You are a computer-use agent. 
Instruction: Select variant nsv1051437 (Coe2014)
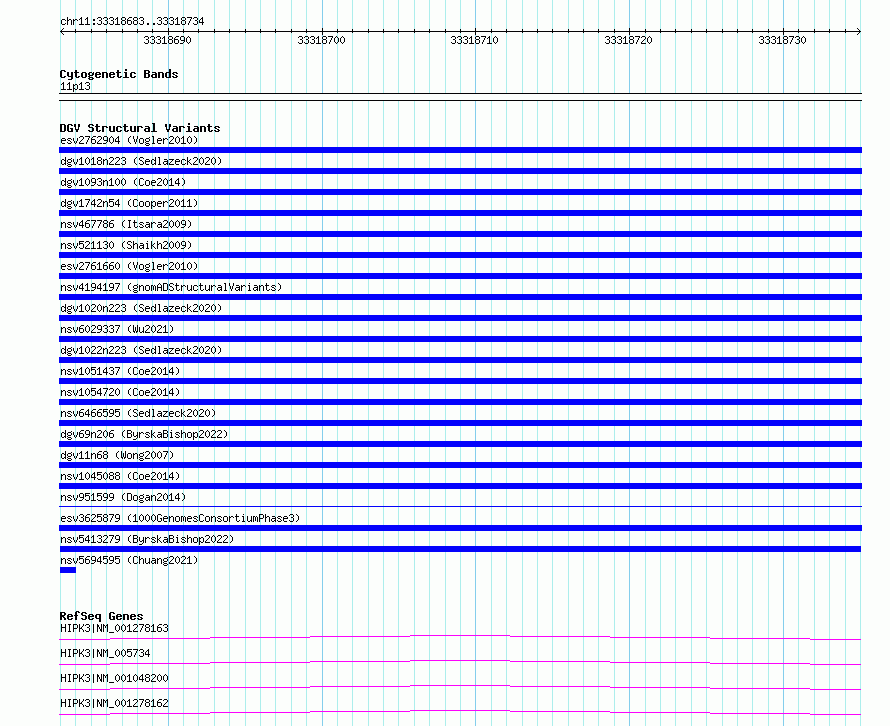120,371
